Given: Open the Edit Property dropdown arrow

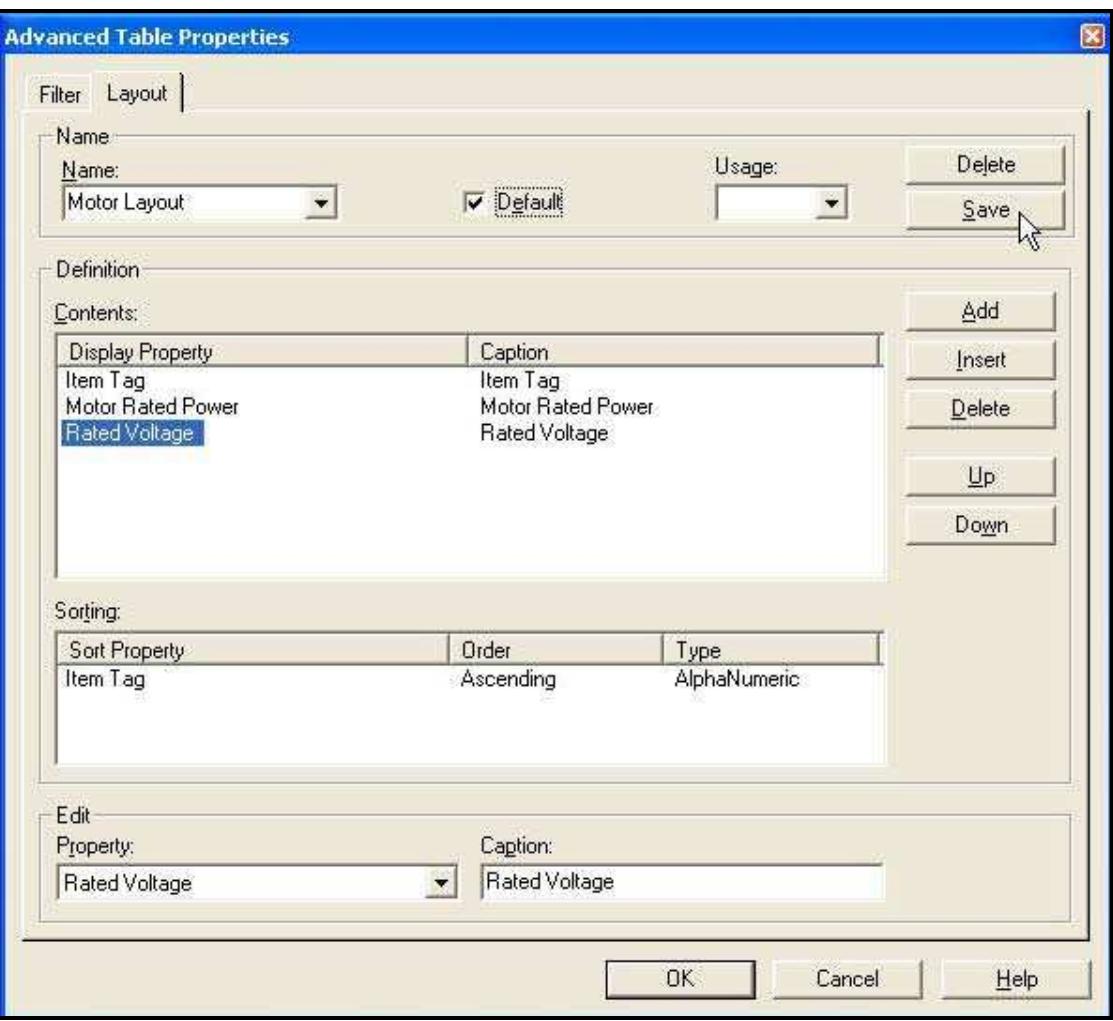Looking at the screenshot, I should [441, 883].
